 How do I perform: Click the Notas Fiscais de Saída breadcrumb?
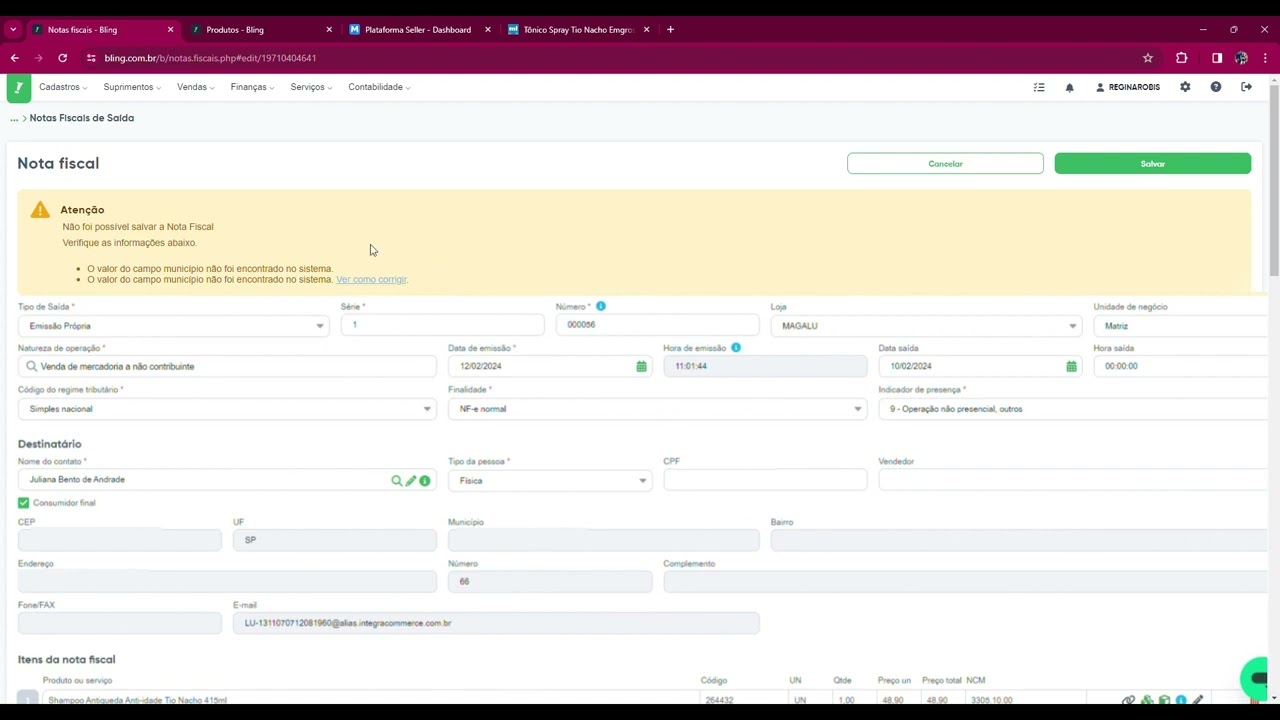82,118
